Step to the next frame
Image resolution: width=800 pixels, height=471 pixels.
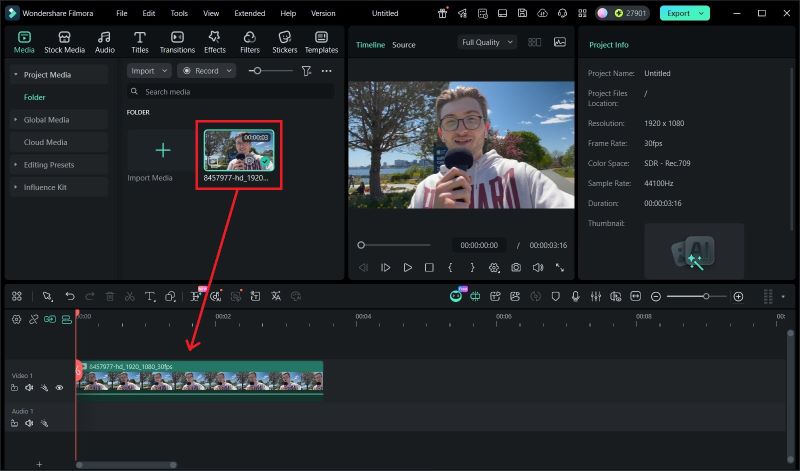click(385, 267)
